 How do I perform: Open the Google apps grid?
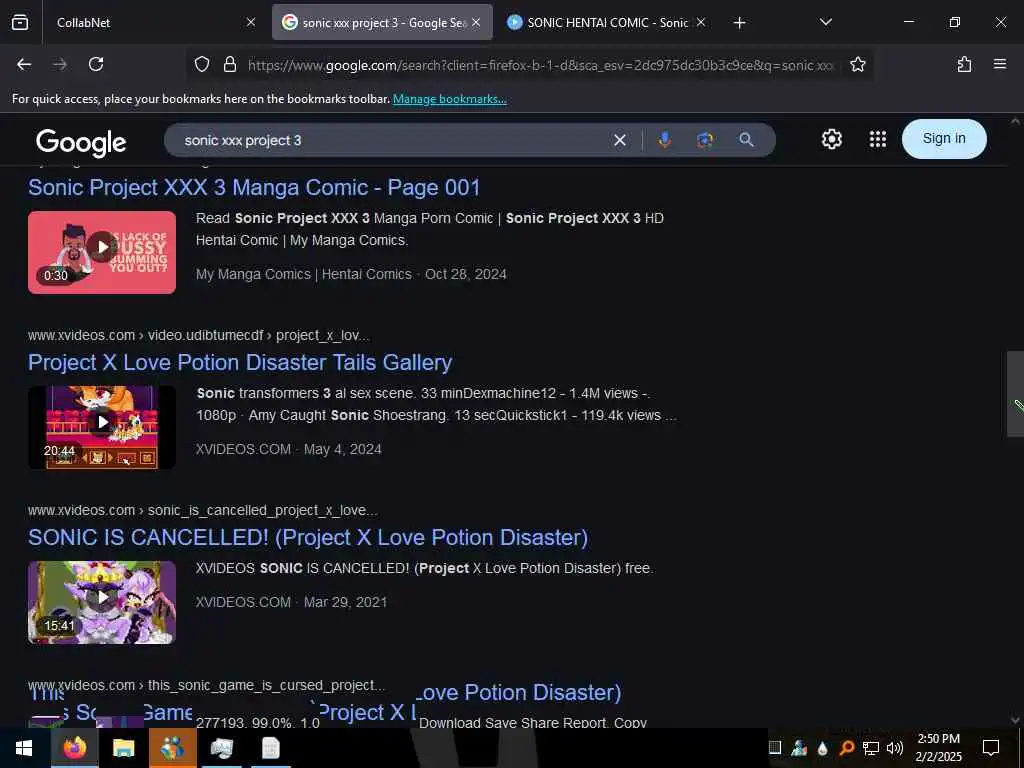[x=878, y=139]
